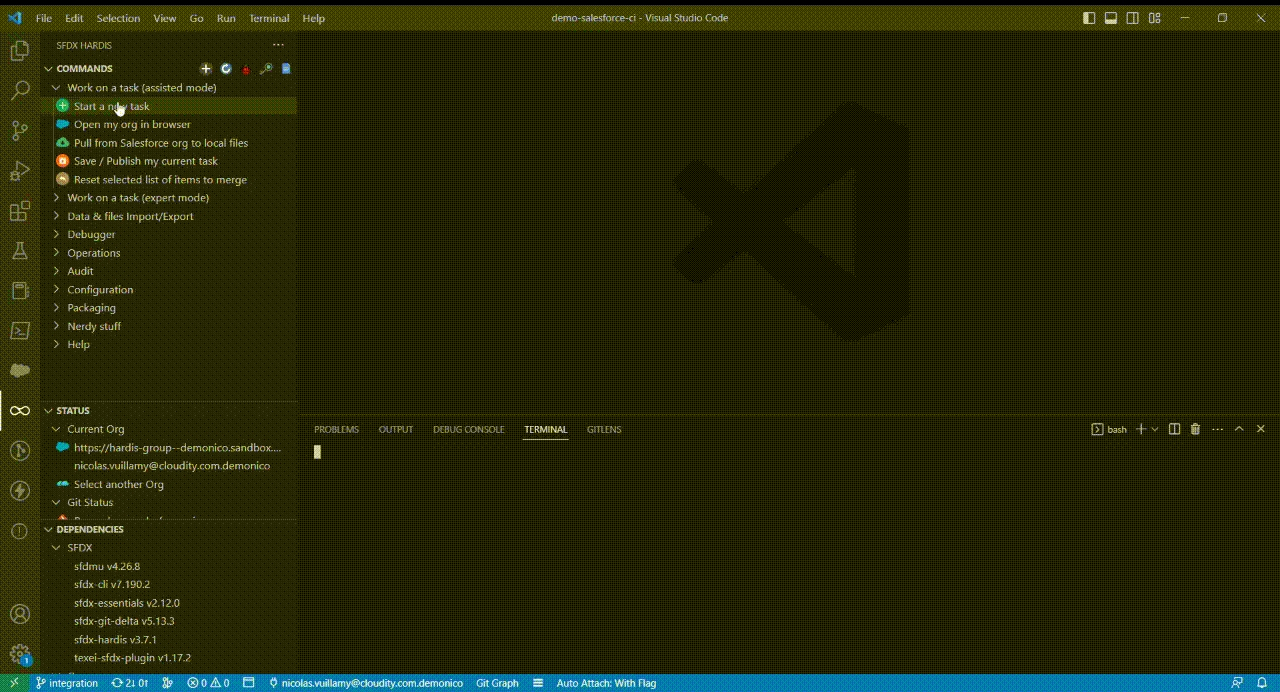Synchronize changes in the status bar
Viewport: 1280px width, 692px height.
pyautogui.click(x=130, y=683)
